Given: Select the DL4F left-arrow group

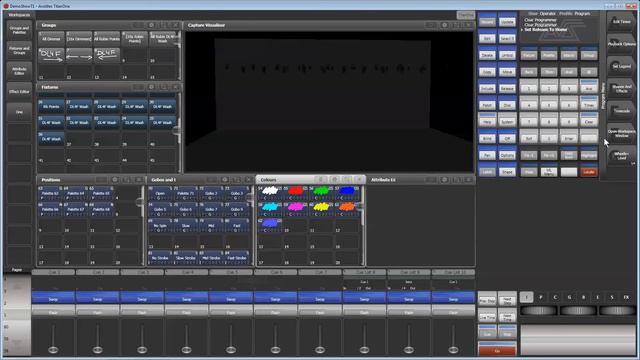Looking at the screenshot, I should tap(107, 55).
